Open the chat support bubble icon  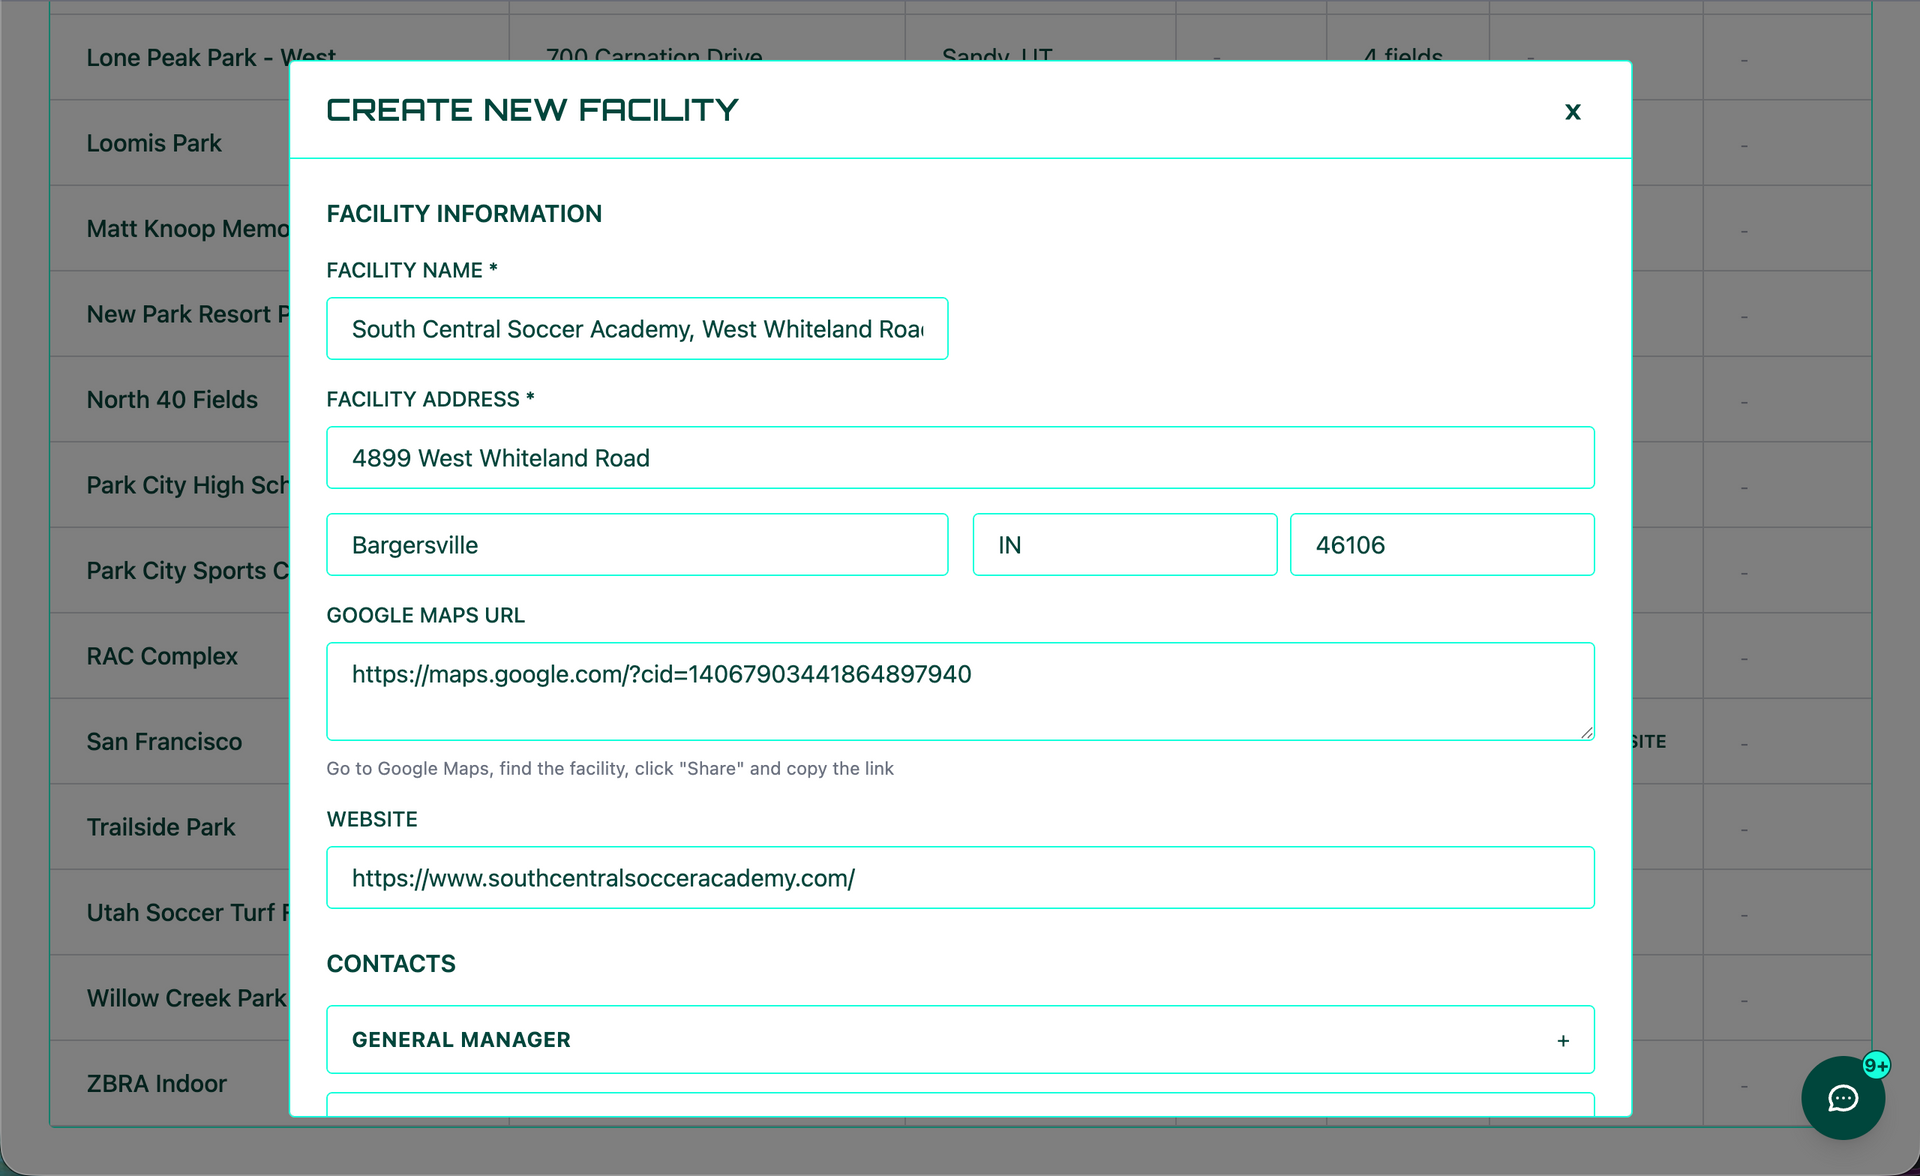[1843, 1098]
